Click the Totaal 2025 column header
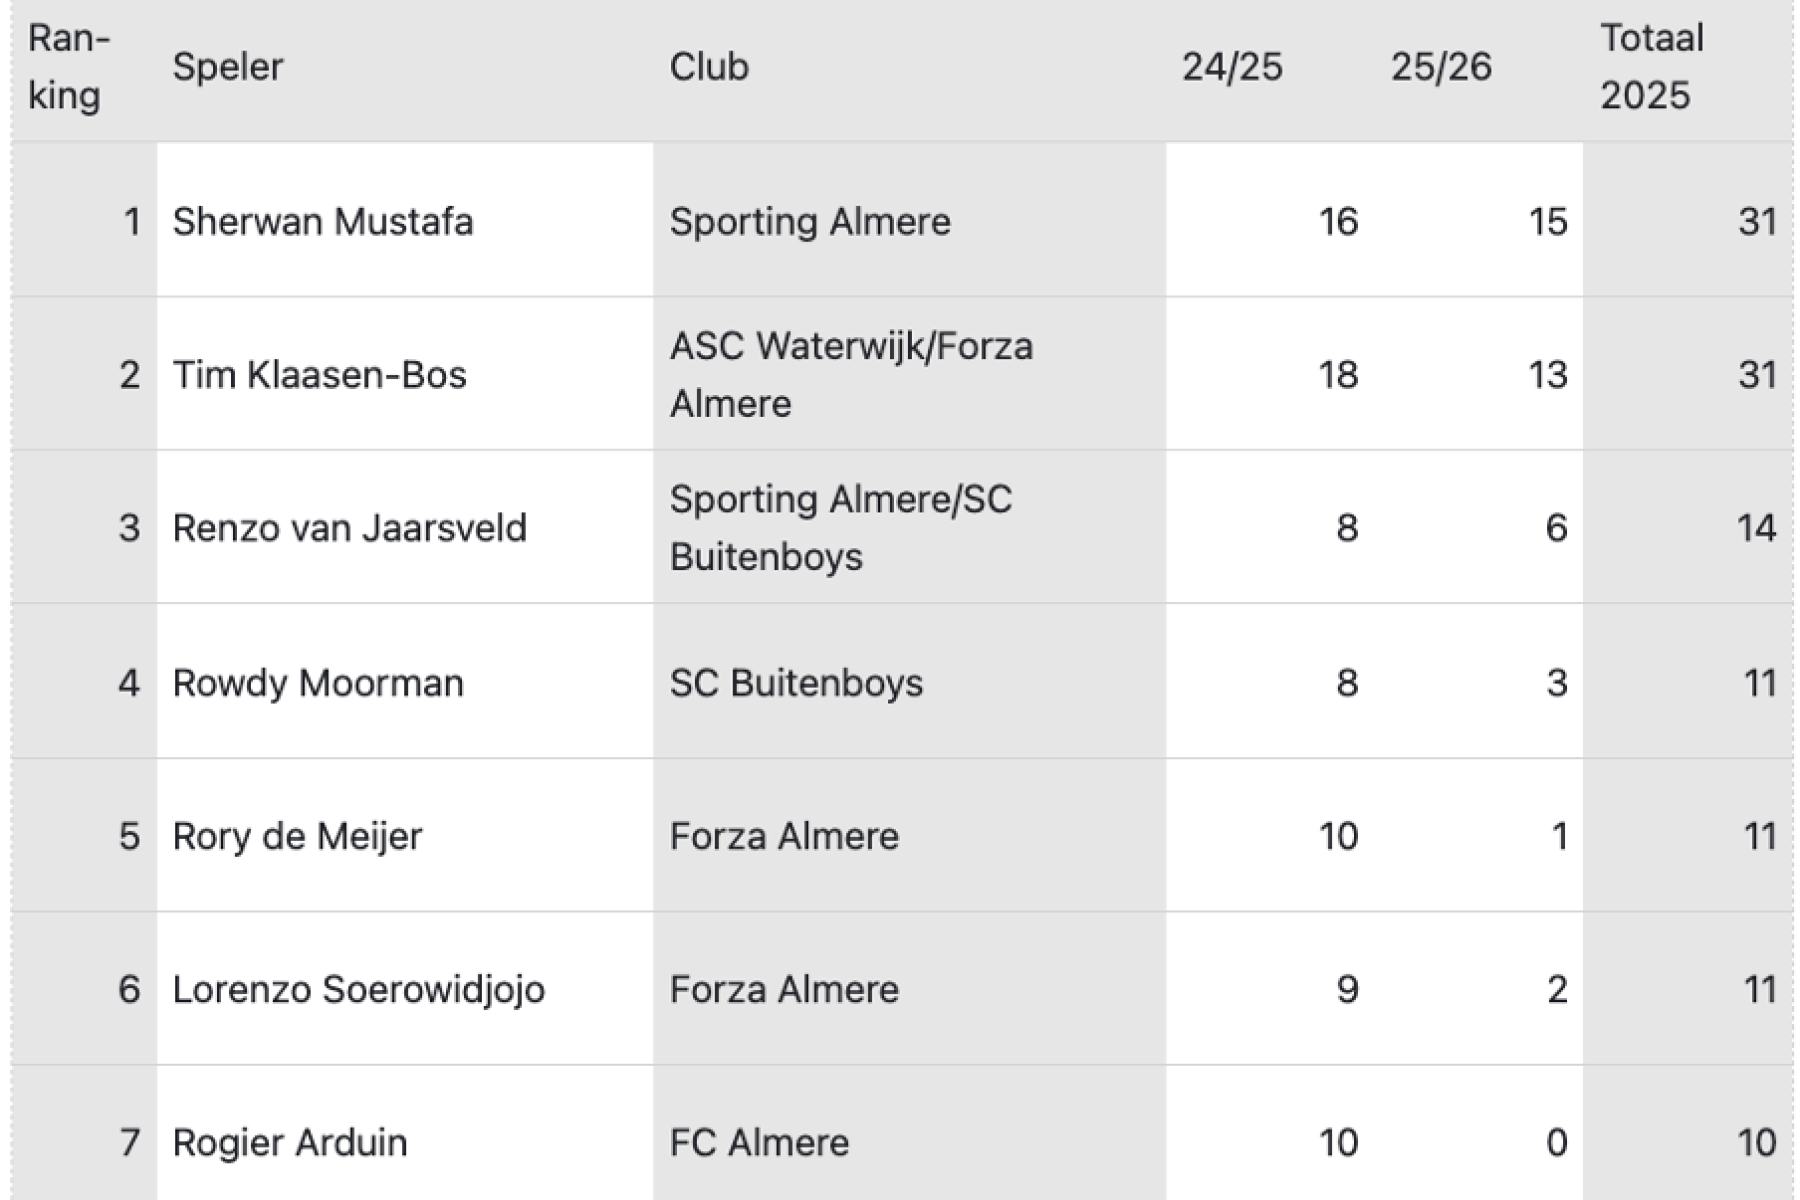The image size is (1800, 1200). pos(1652,67)
